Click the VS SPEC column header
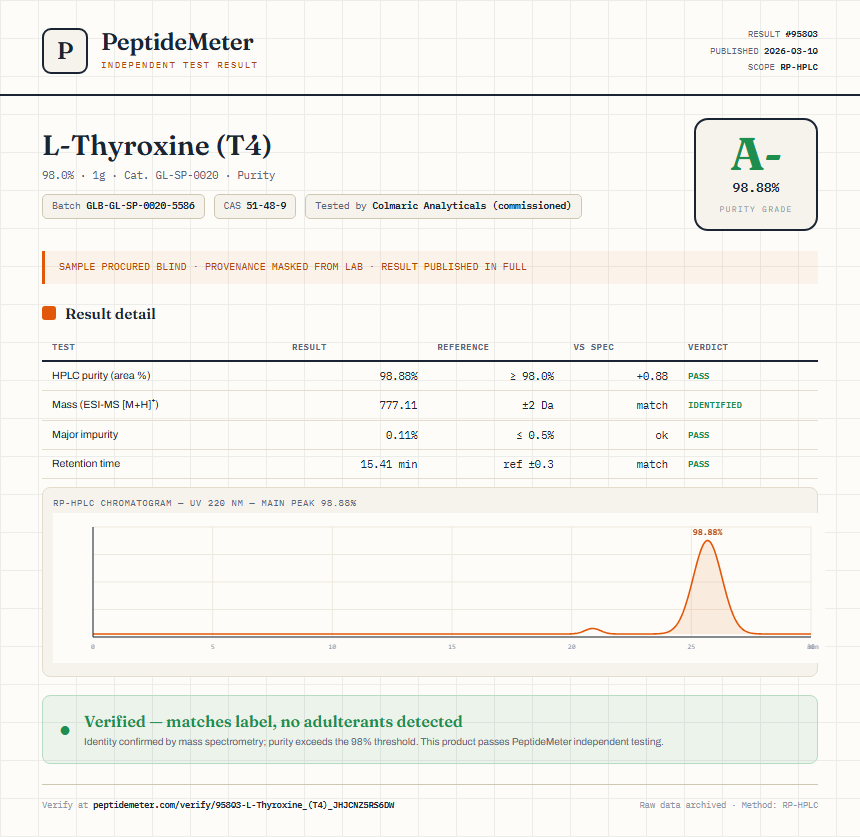 point(593,347)
